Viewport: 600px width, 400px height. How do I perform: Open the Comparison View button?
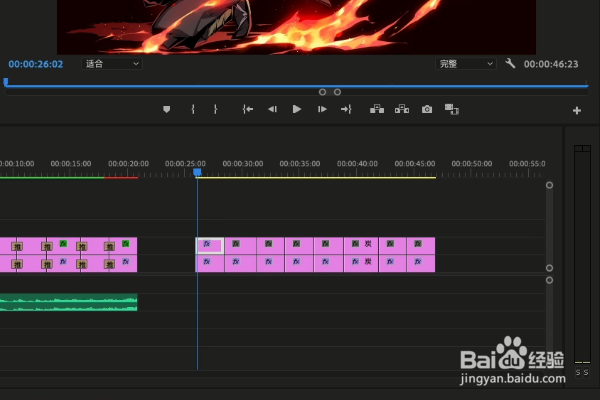coord(452,109)
